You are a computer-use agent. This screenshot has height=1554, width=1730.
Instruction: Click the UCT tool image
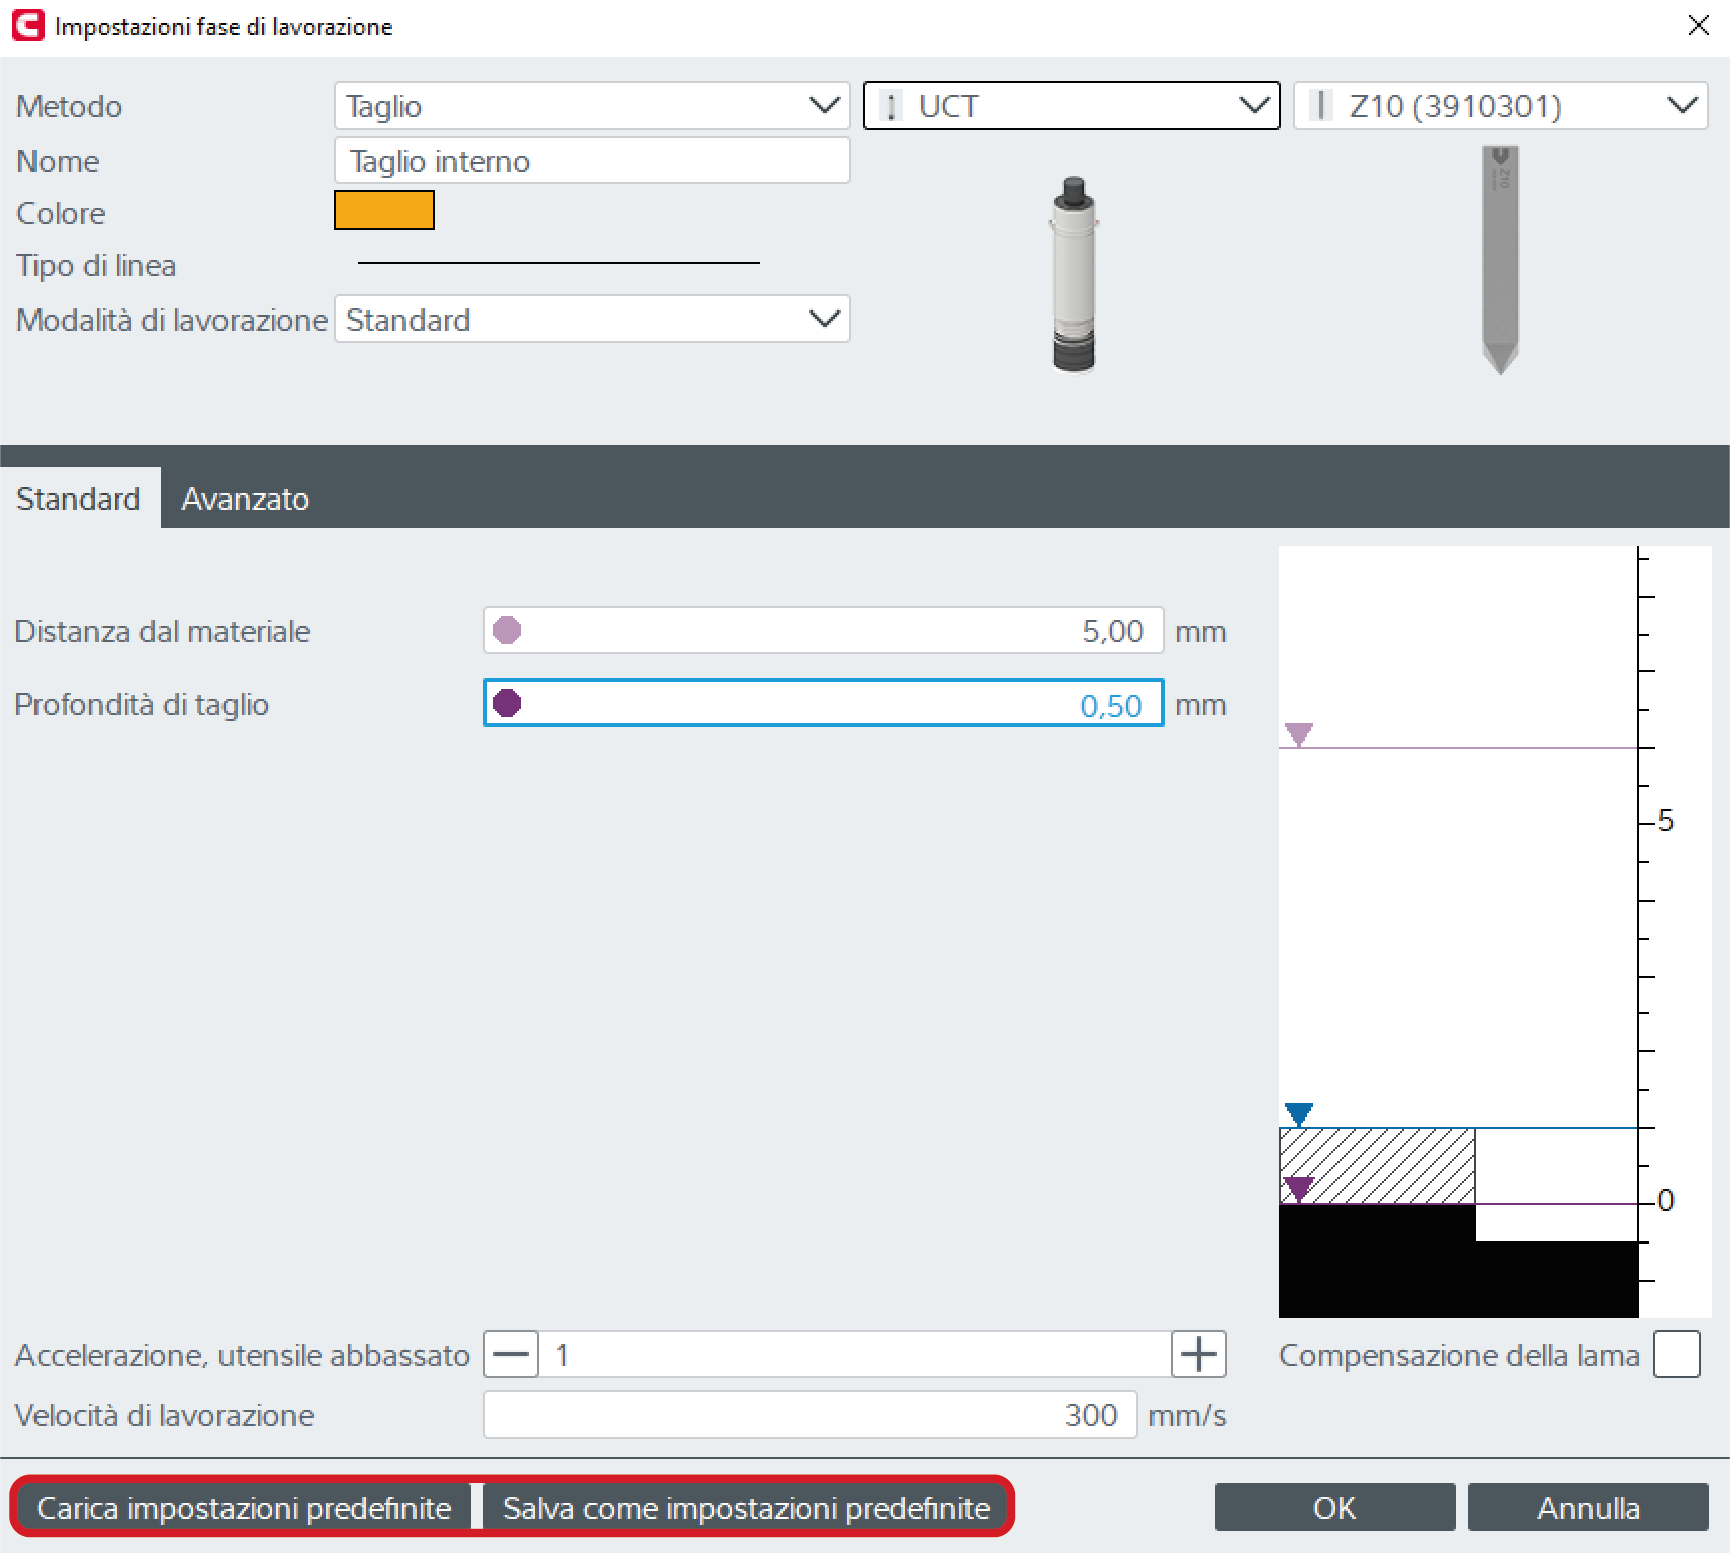point(1074,274)
